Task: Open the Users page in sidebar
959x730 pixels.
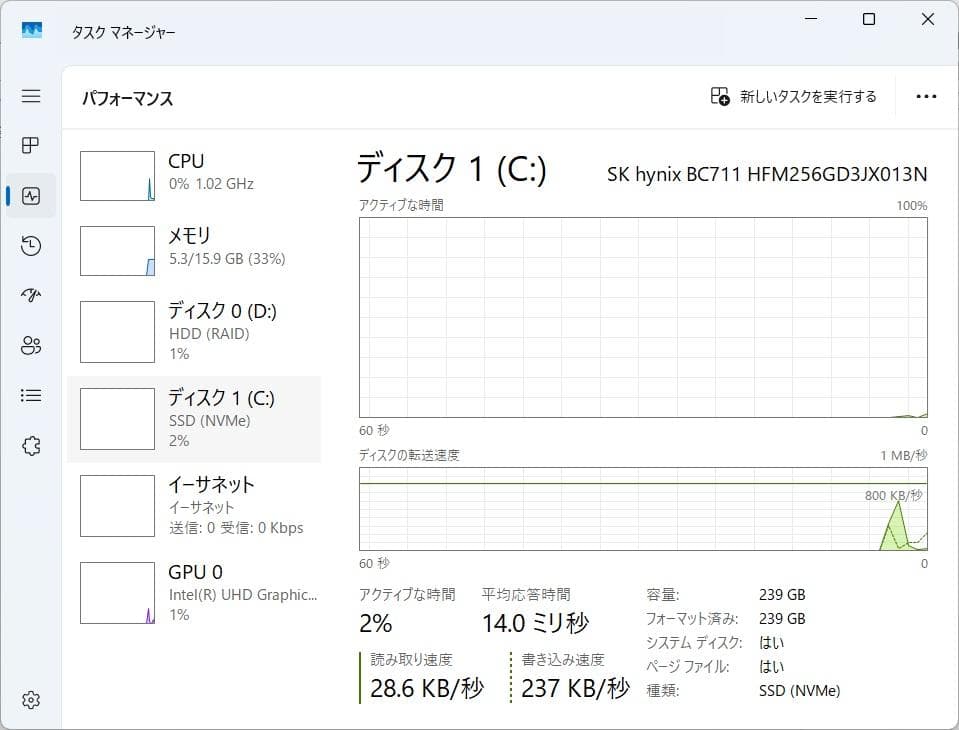Action: point(30,345)
